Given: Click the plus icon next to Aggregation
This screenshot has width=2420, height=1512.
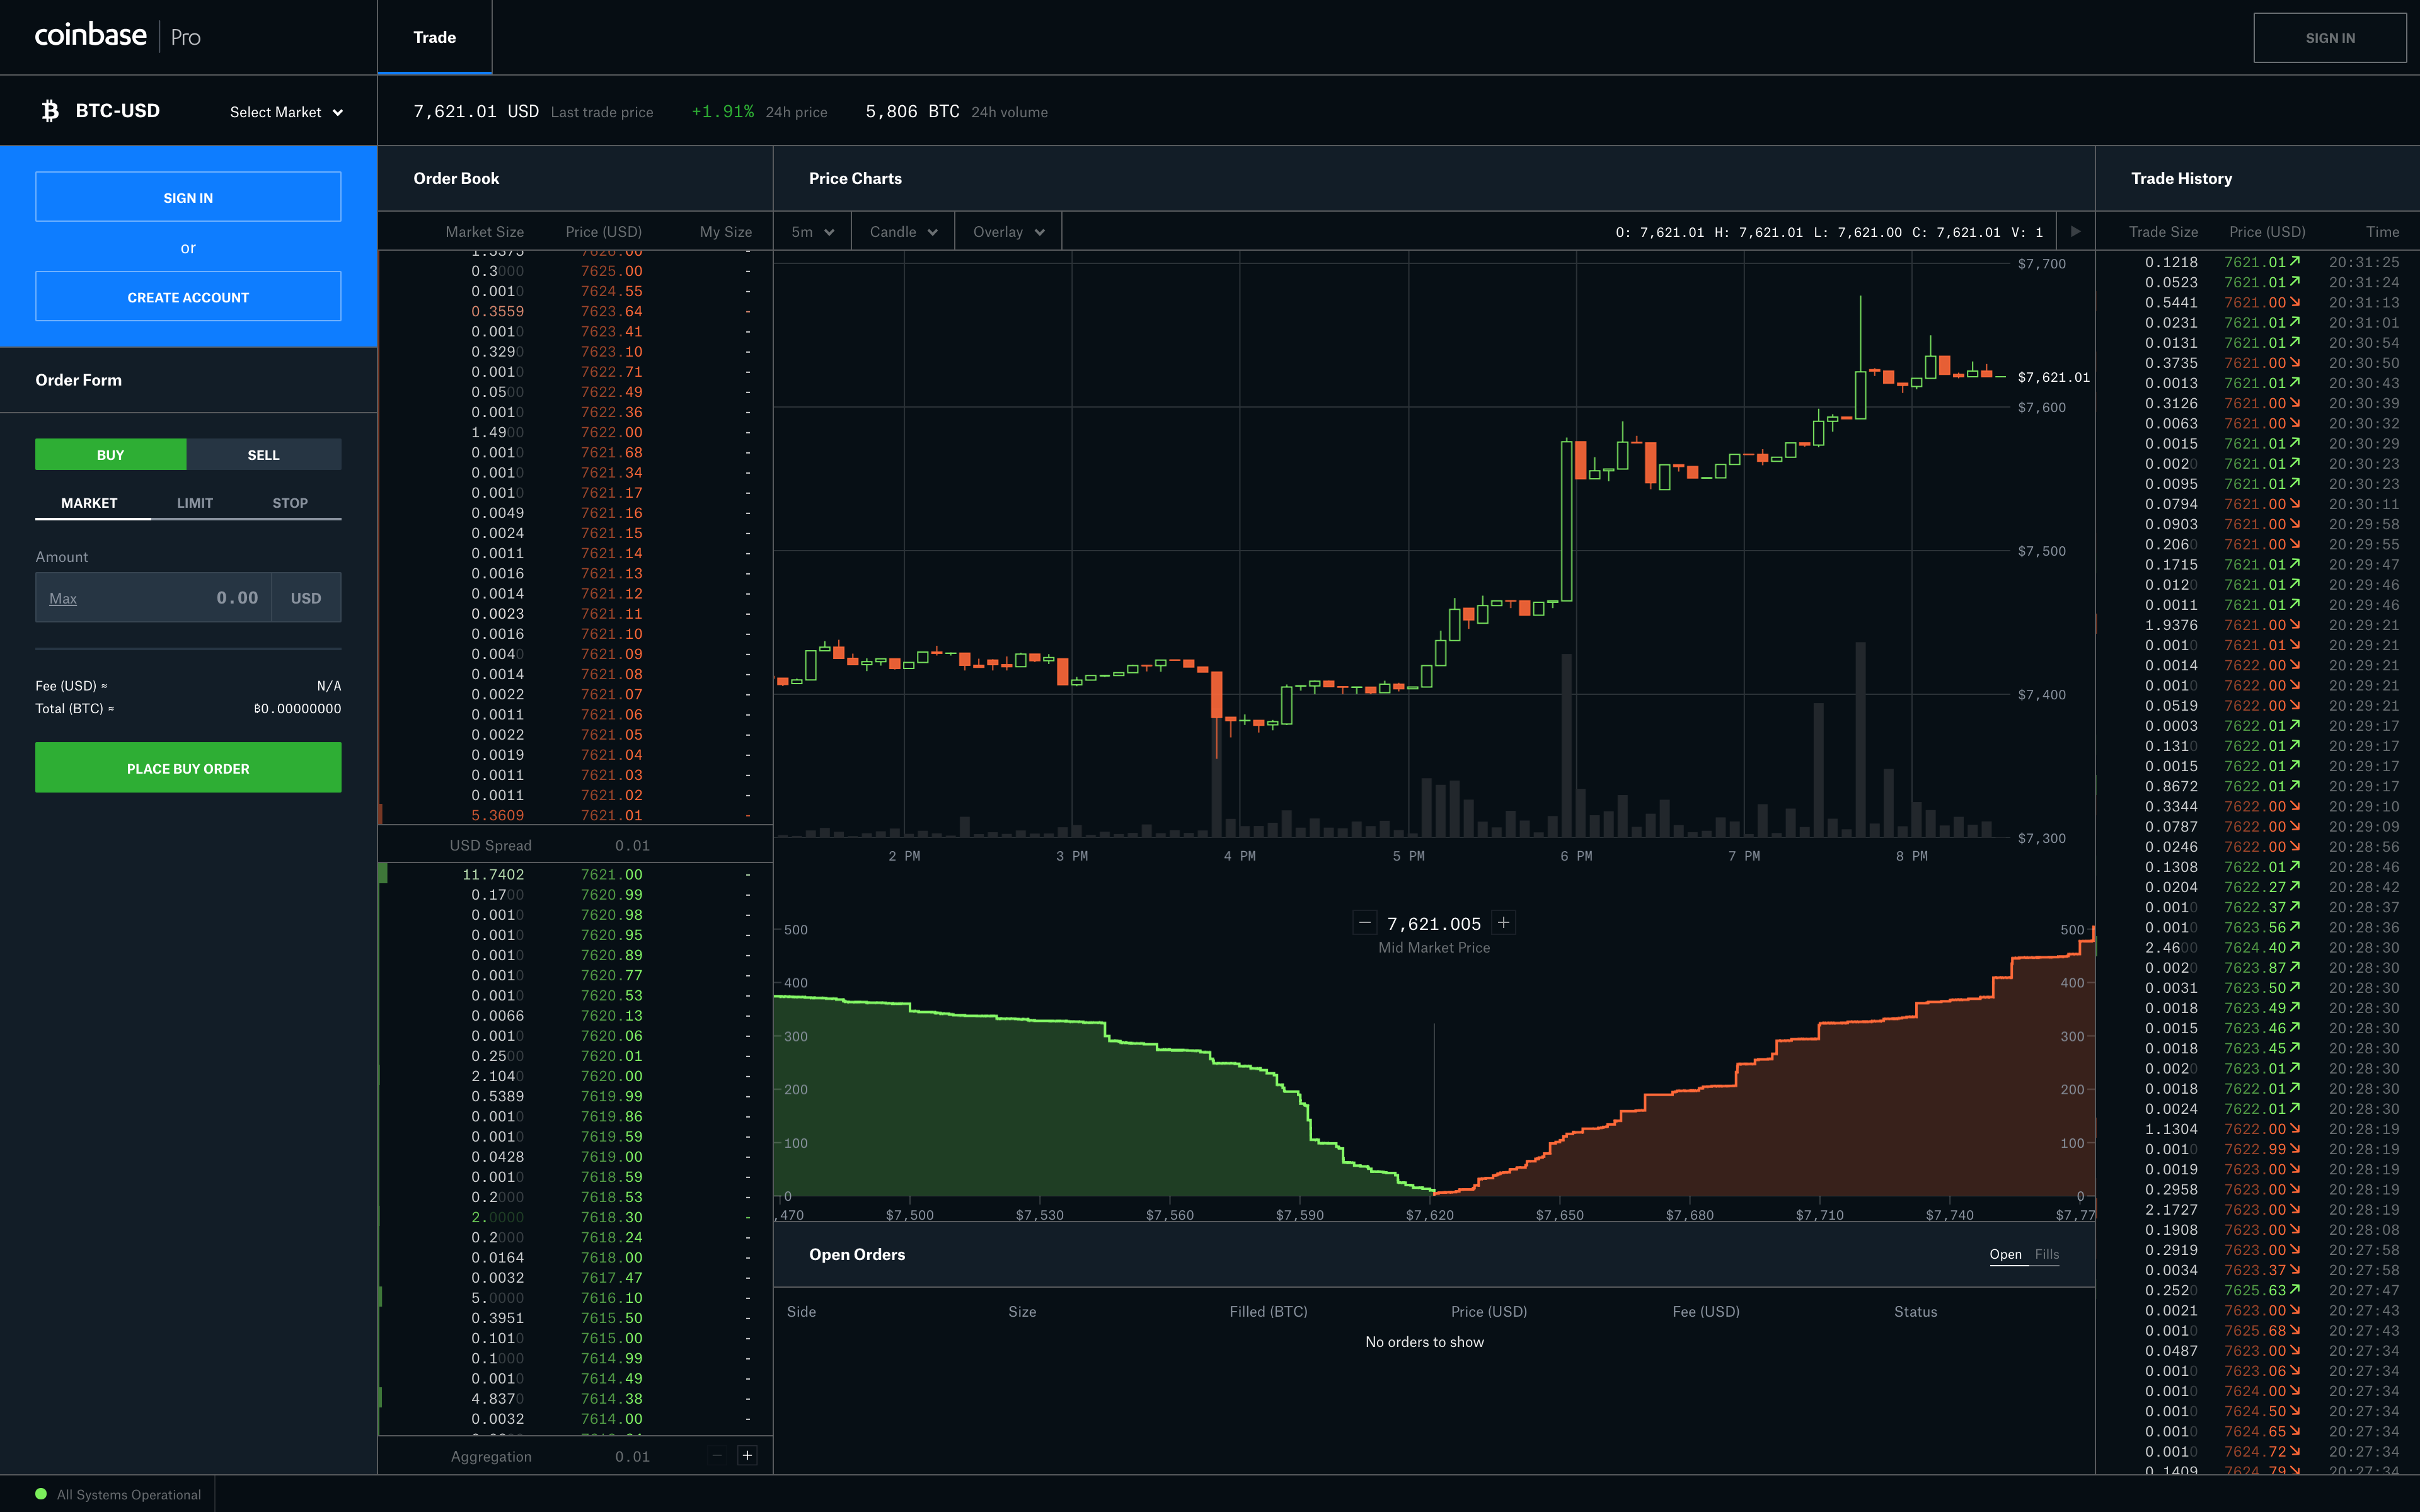Looking at the screenshot, I should (x=747, y=1455).
